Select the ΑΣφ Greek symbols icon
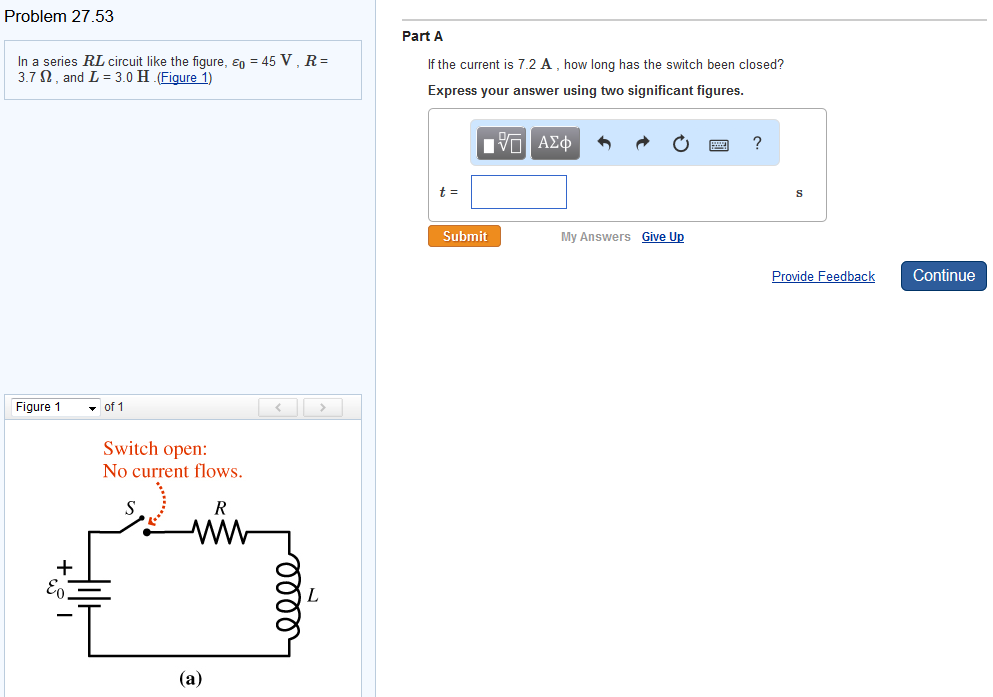Screen dimensions: 993x697 555,143
